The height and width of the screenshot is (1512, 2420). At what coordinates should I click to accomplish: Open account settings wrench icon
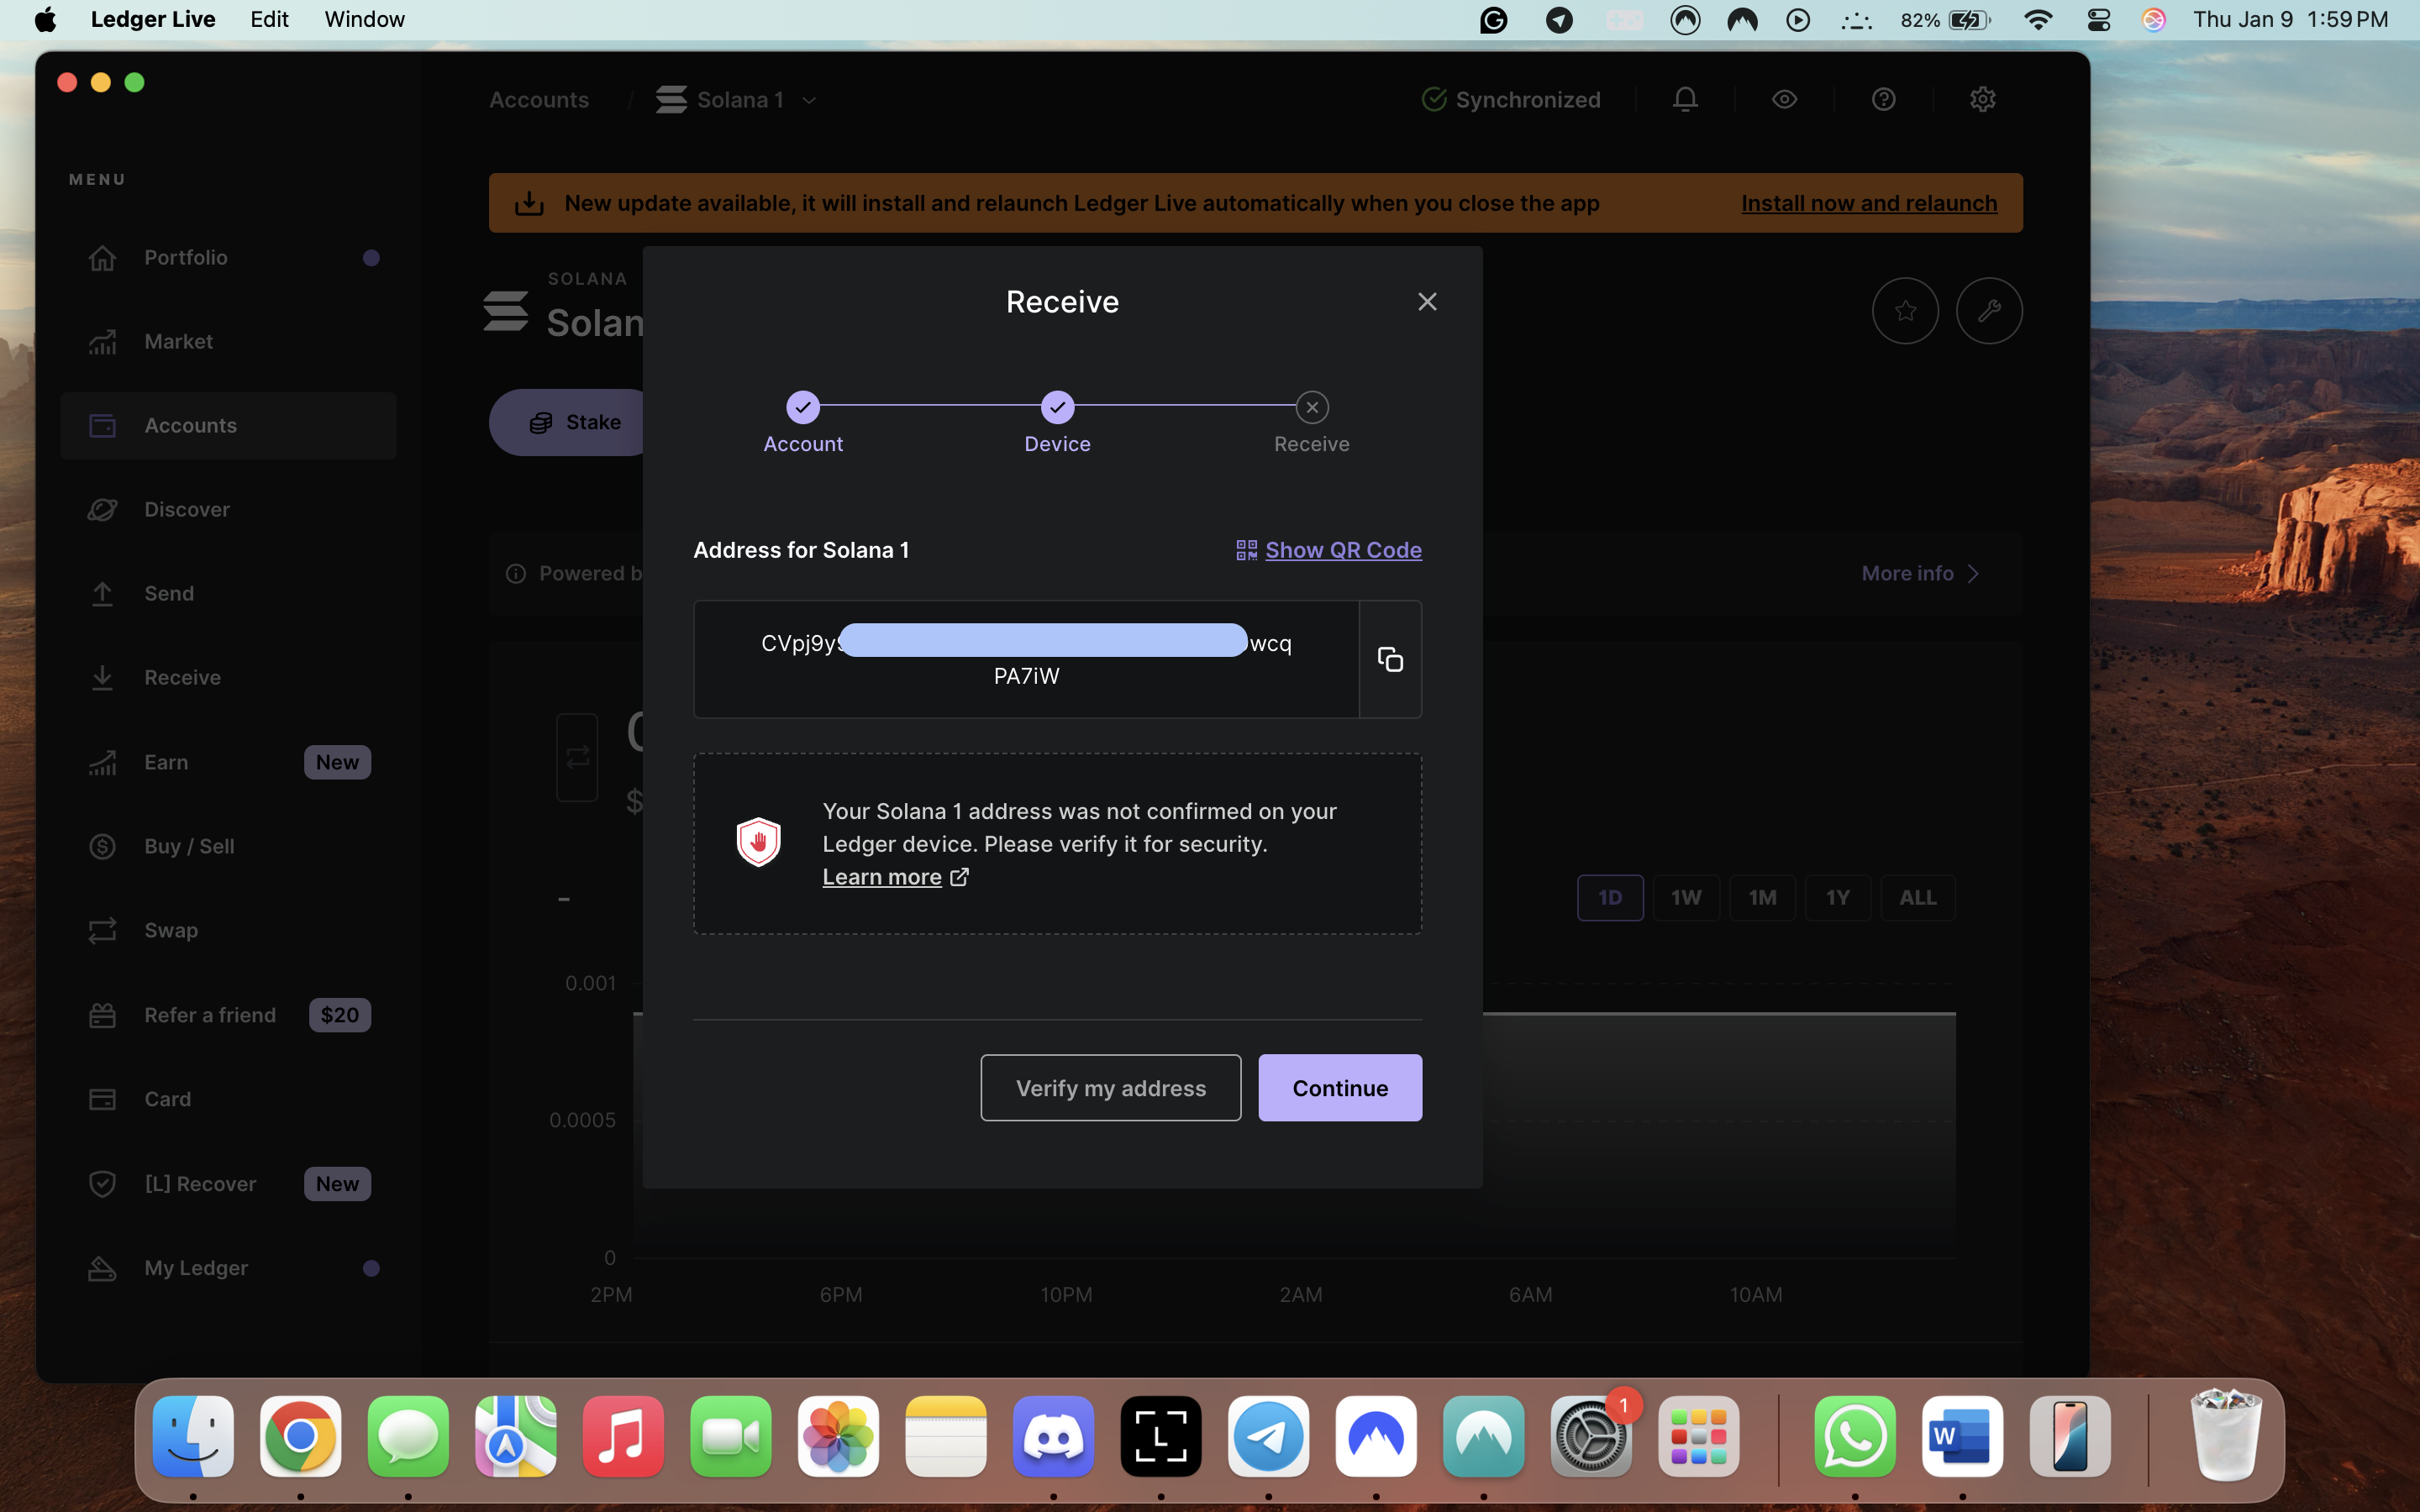pyautogui.click(x=1989, y=310)
